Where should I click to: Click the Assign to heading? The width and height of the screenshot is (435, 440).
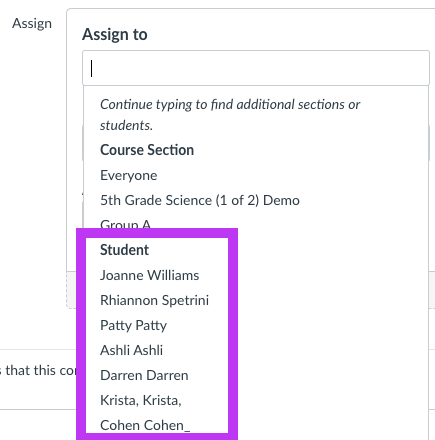tap(115, 34)
